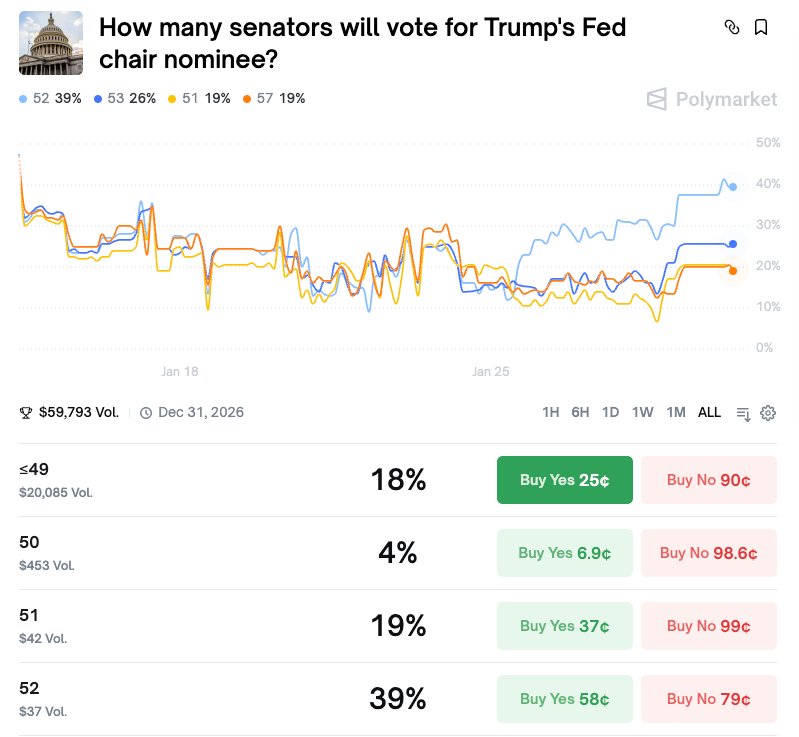Select the 1H time range

[x=550, y=413]
